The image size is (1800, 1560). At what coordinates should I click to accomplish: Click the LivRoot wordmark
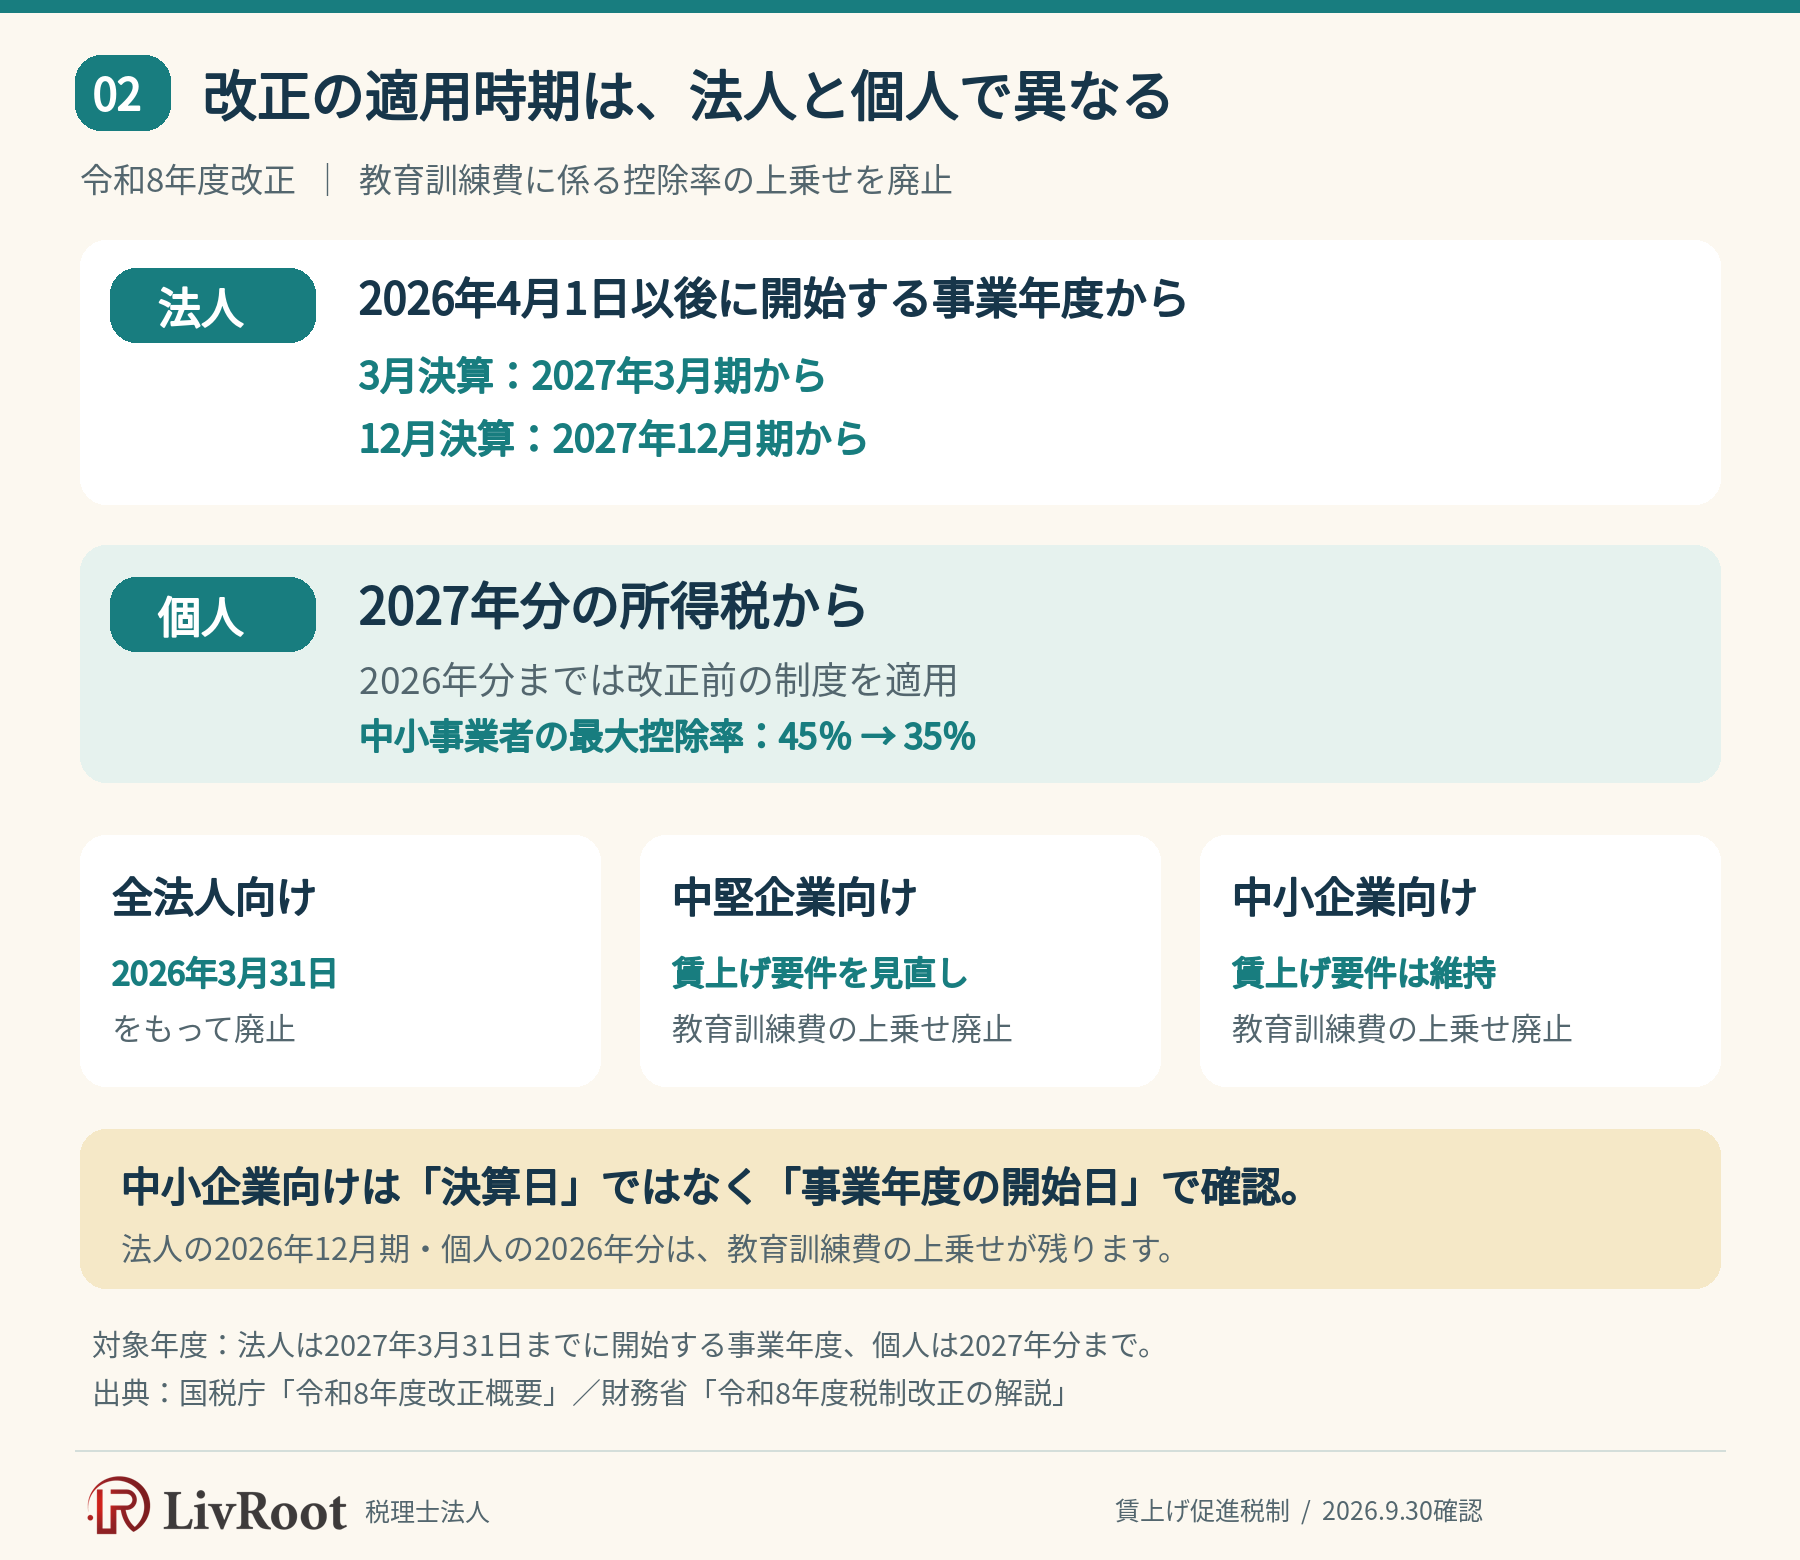255,1510
